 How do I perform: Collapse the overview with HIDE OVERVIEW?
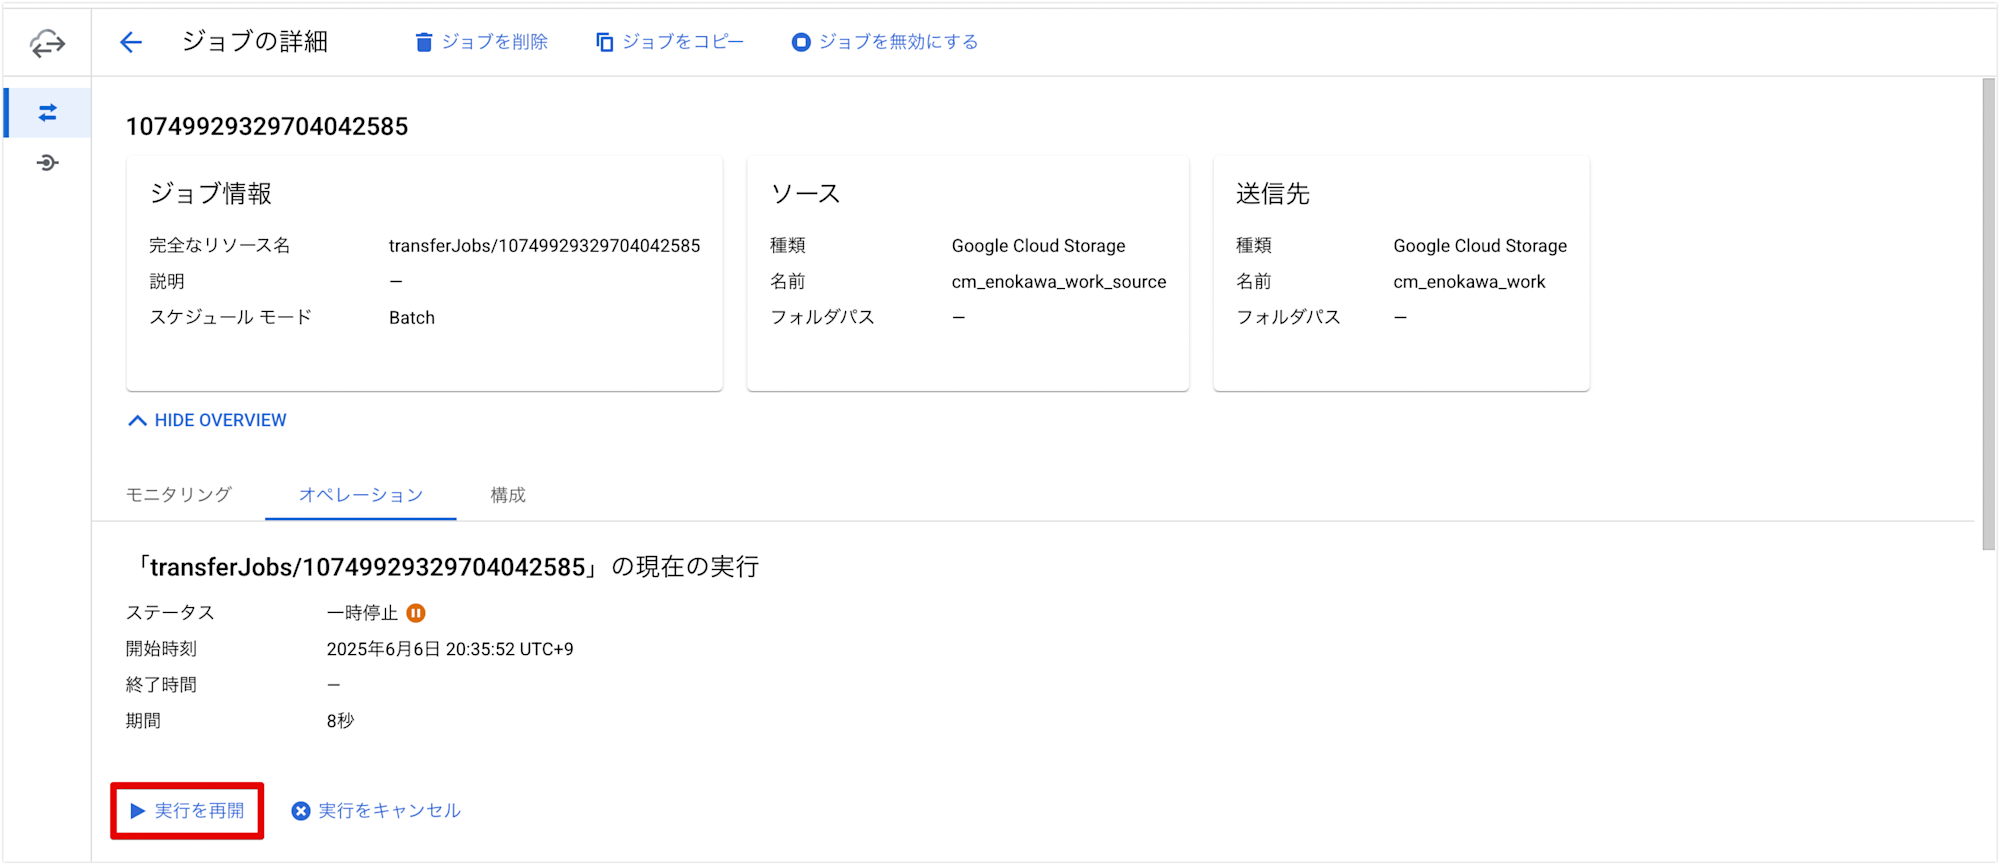(x=207, y=420)
